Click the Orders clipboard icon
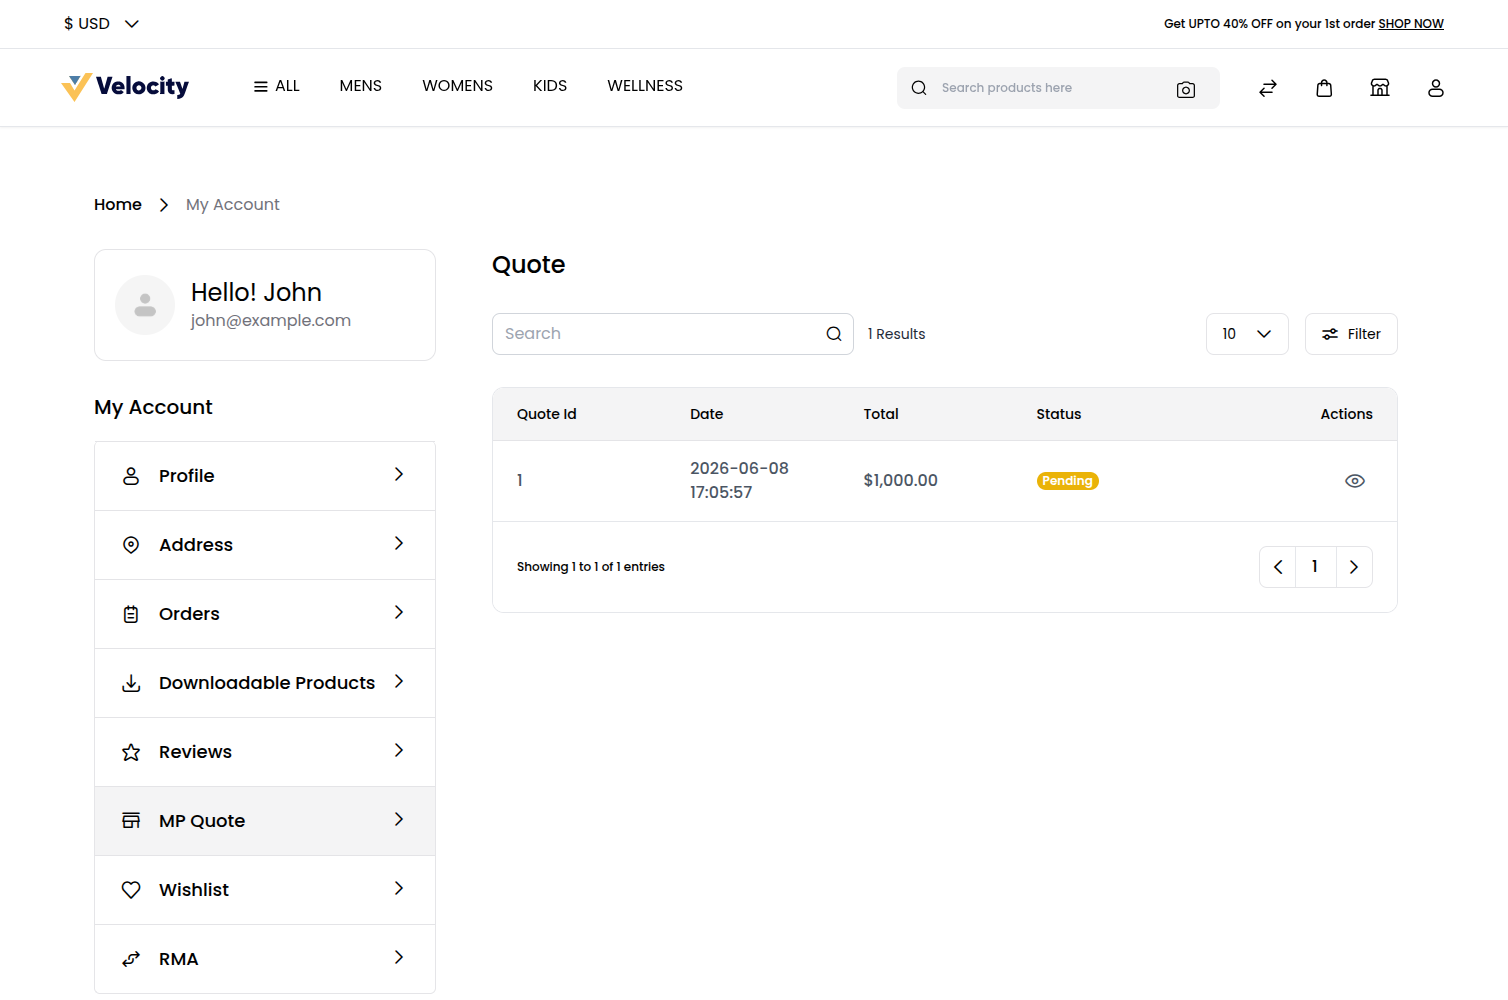The image size is (1508, 1000). click(x=131, y=614)
